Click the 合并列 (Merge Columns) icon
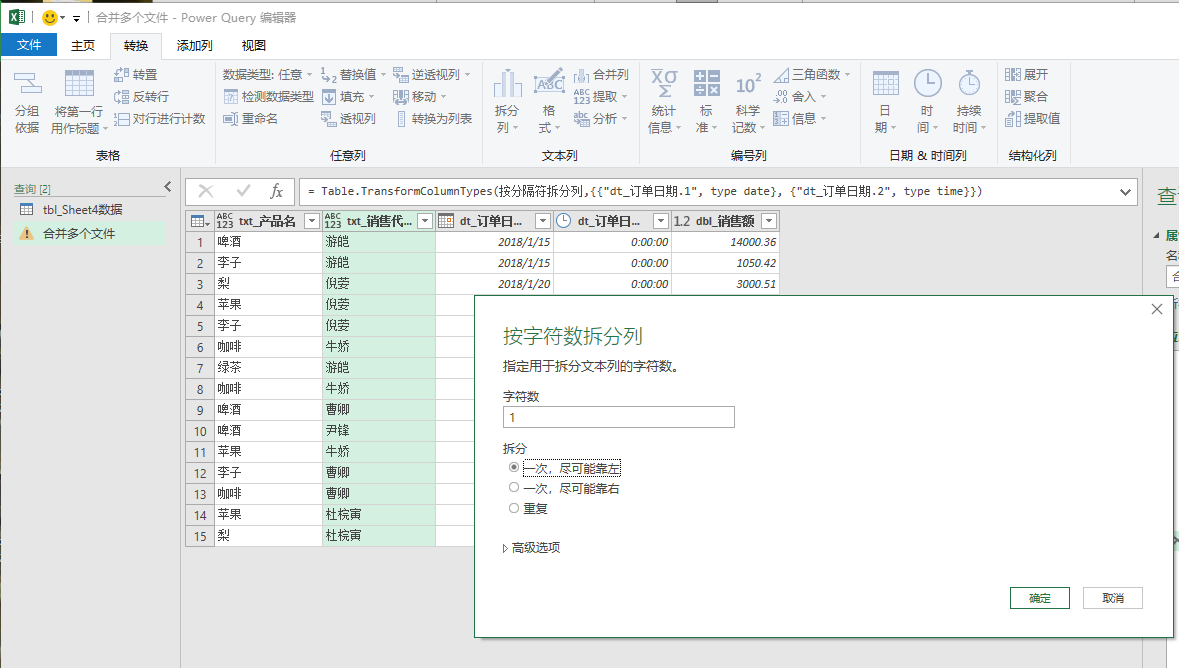1179x668 pixels. (581, 75)
